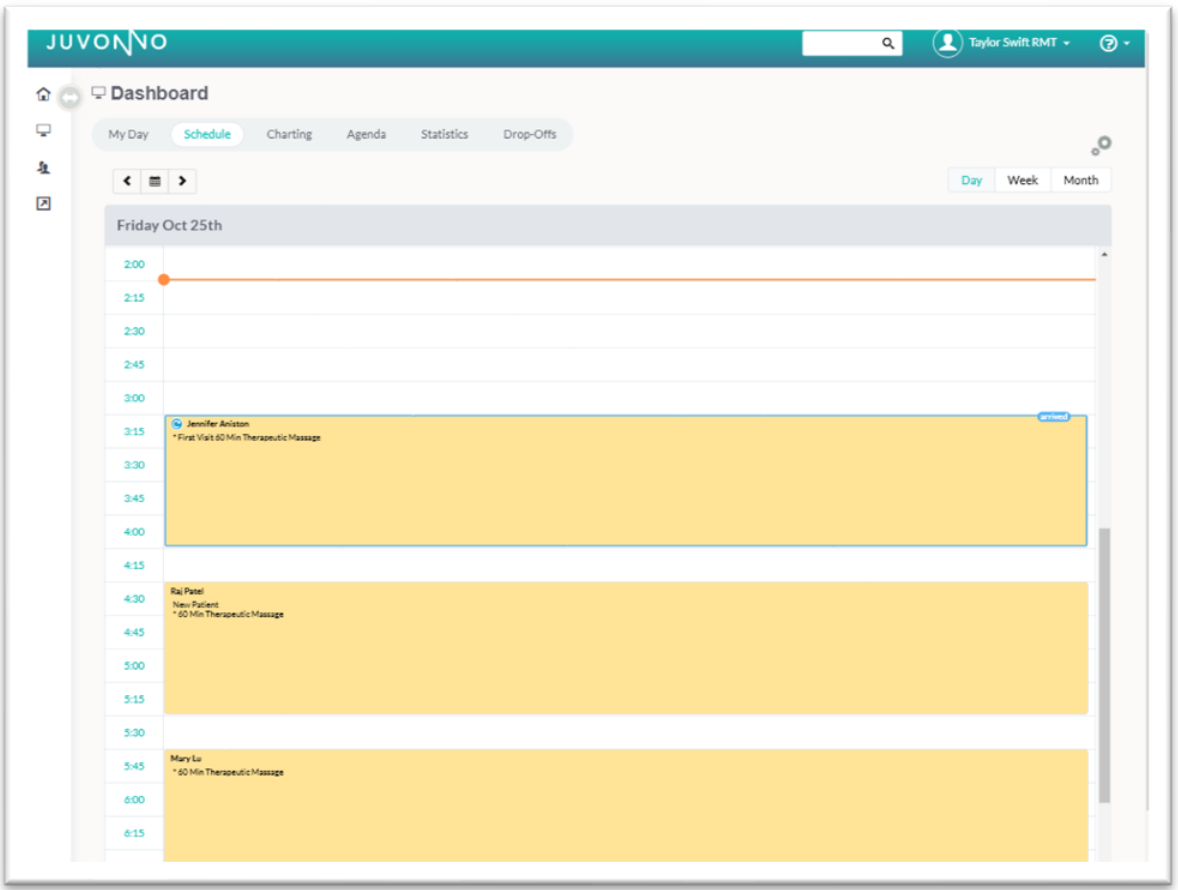Open schedule settings gears icon
Screen dimensions: 1178x890
(1101, 146)
